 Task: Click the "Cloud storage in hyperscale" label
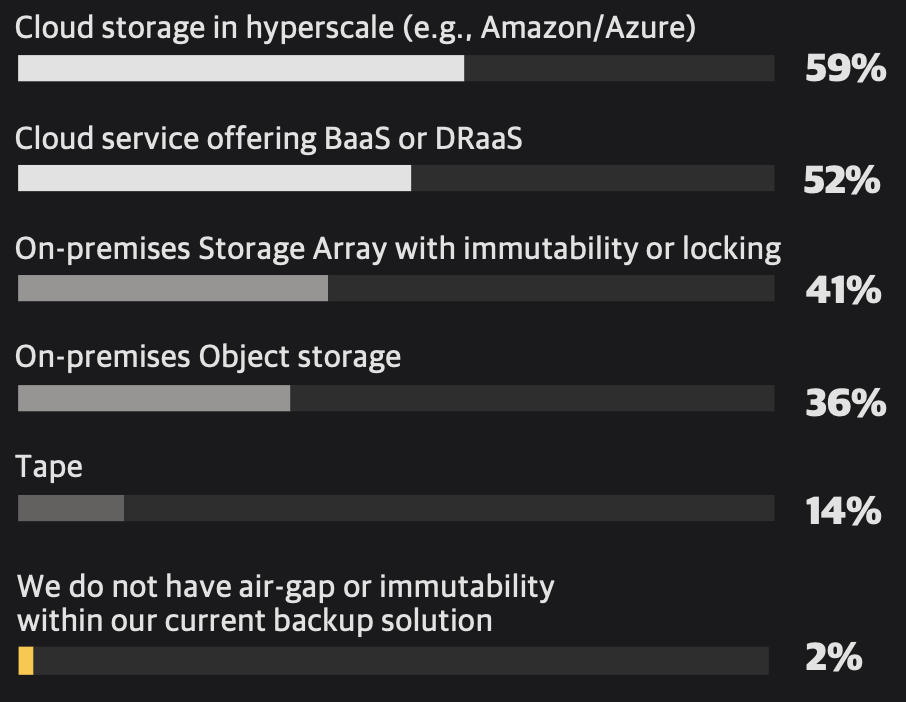tap(355, 29)
